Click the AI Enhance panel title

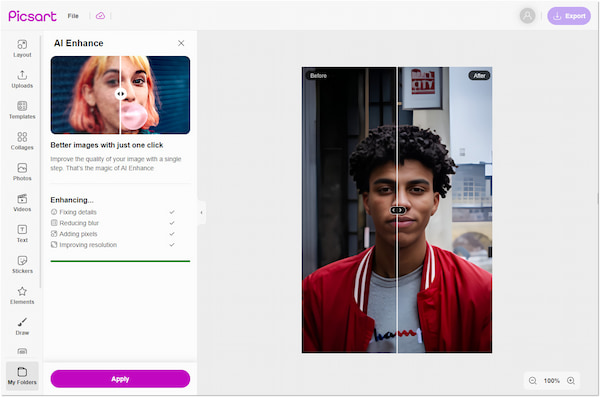pyautogui.click(x=78, y=43)
